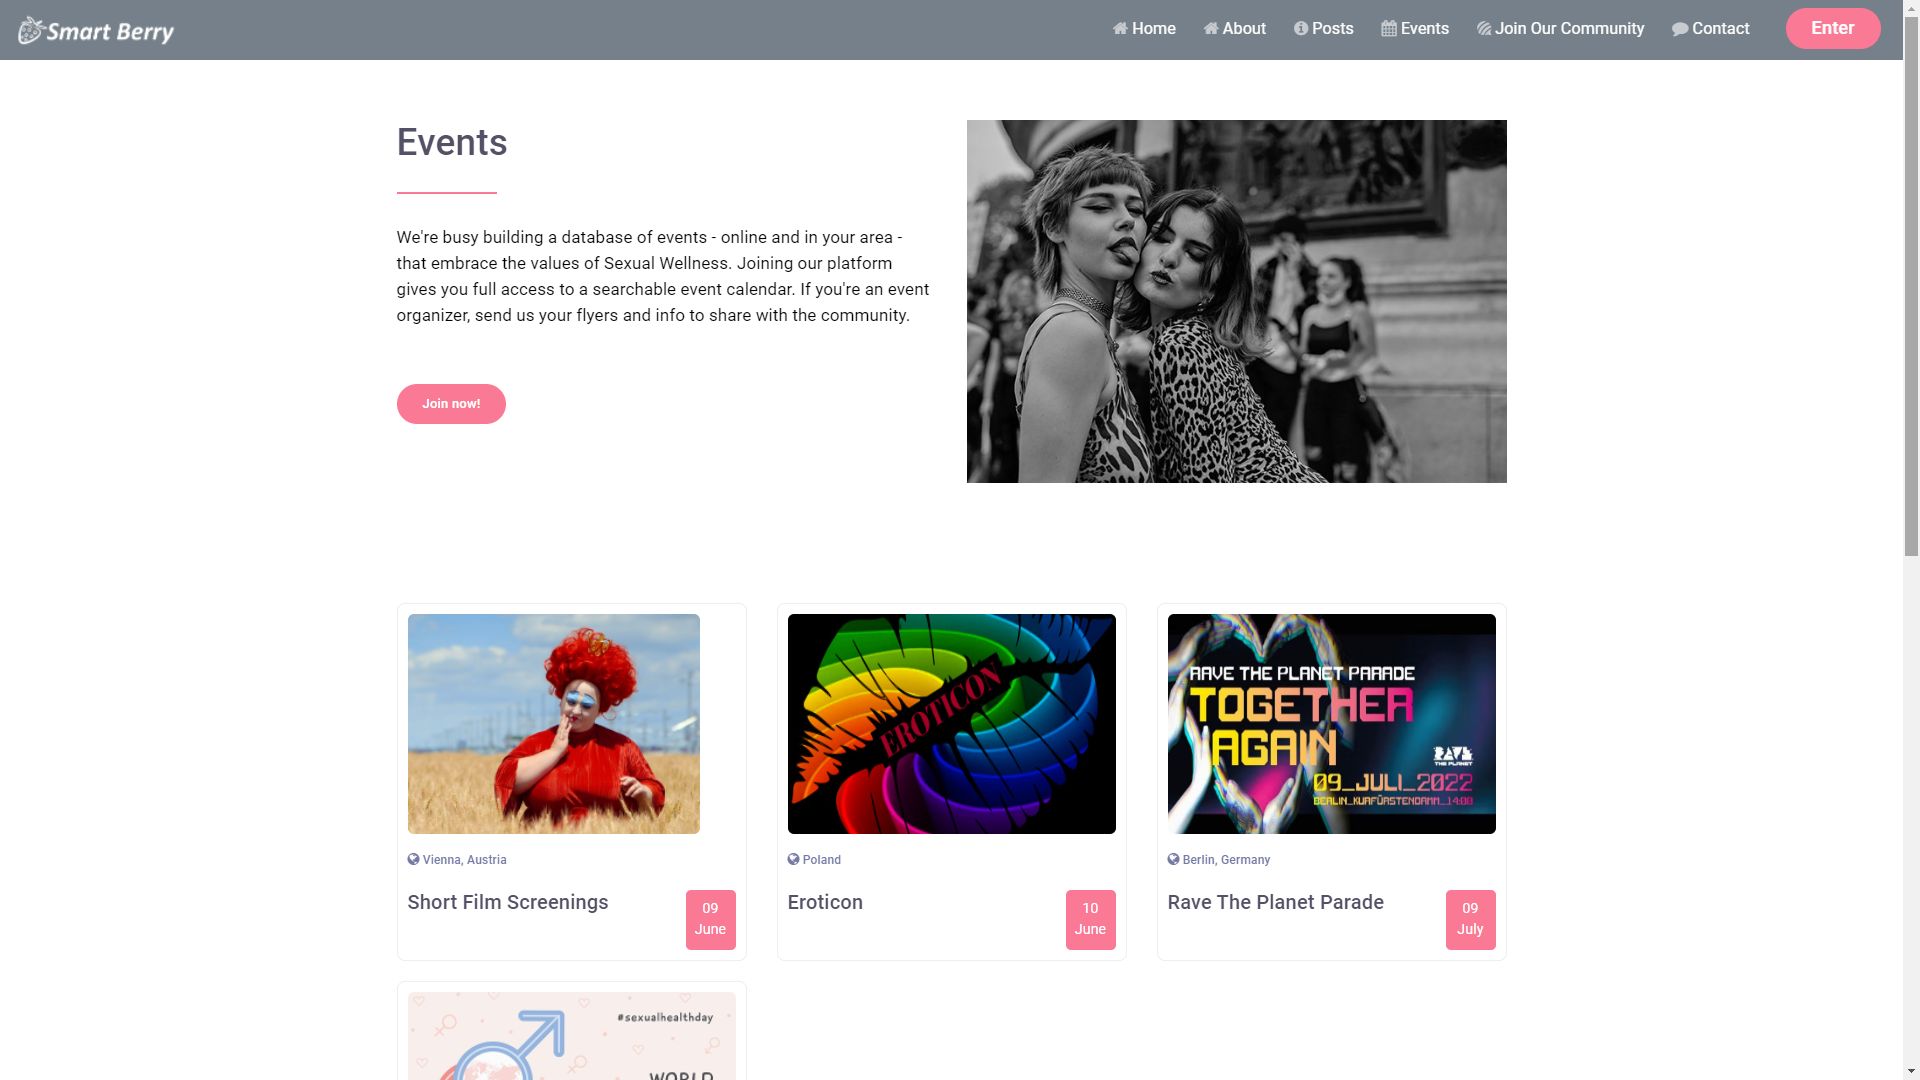This screenshot has height=1080, width=1920.
Task: Click the house icon beside About
Action: pyautogui.click(x=1211, y=29)
